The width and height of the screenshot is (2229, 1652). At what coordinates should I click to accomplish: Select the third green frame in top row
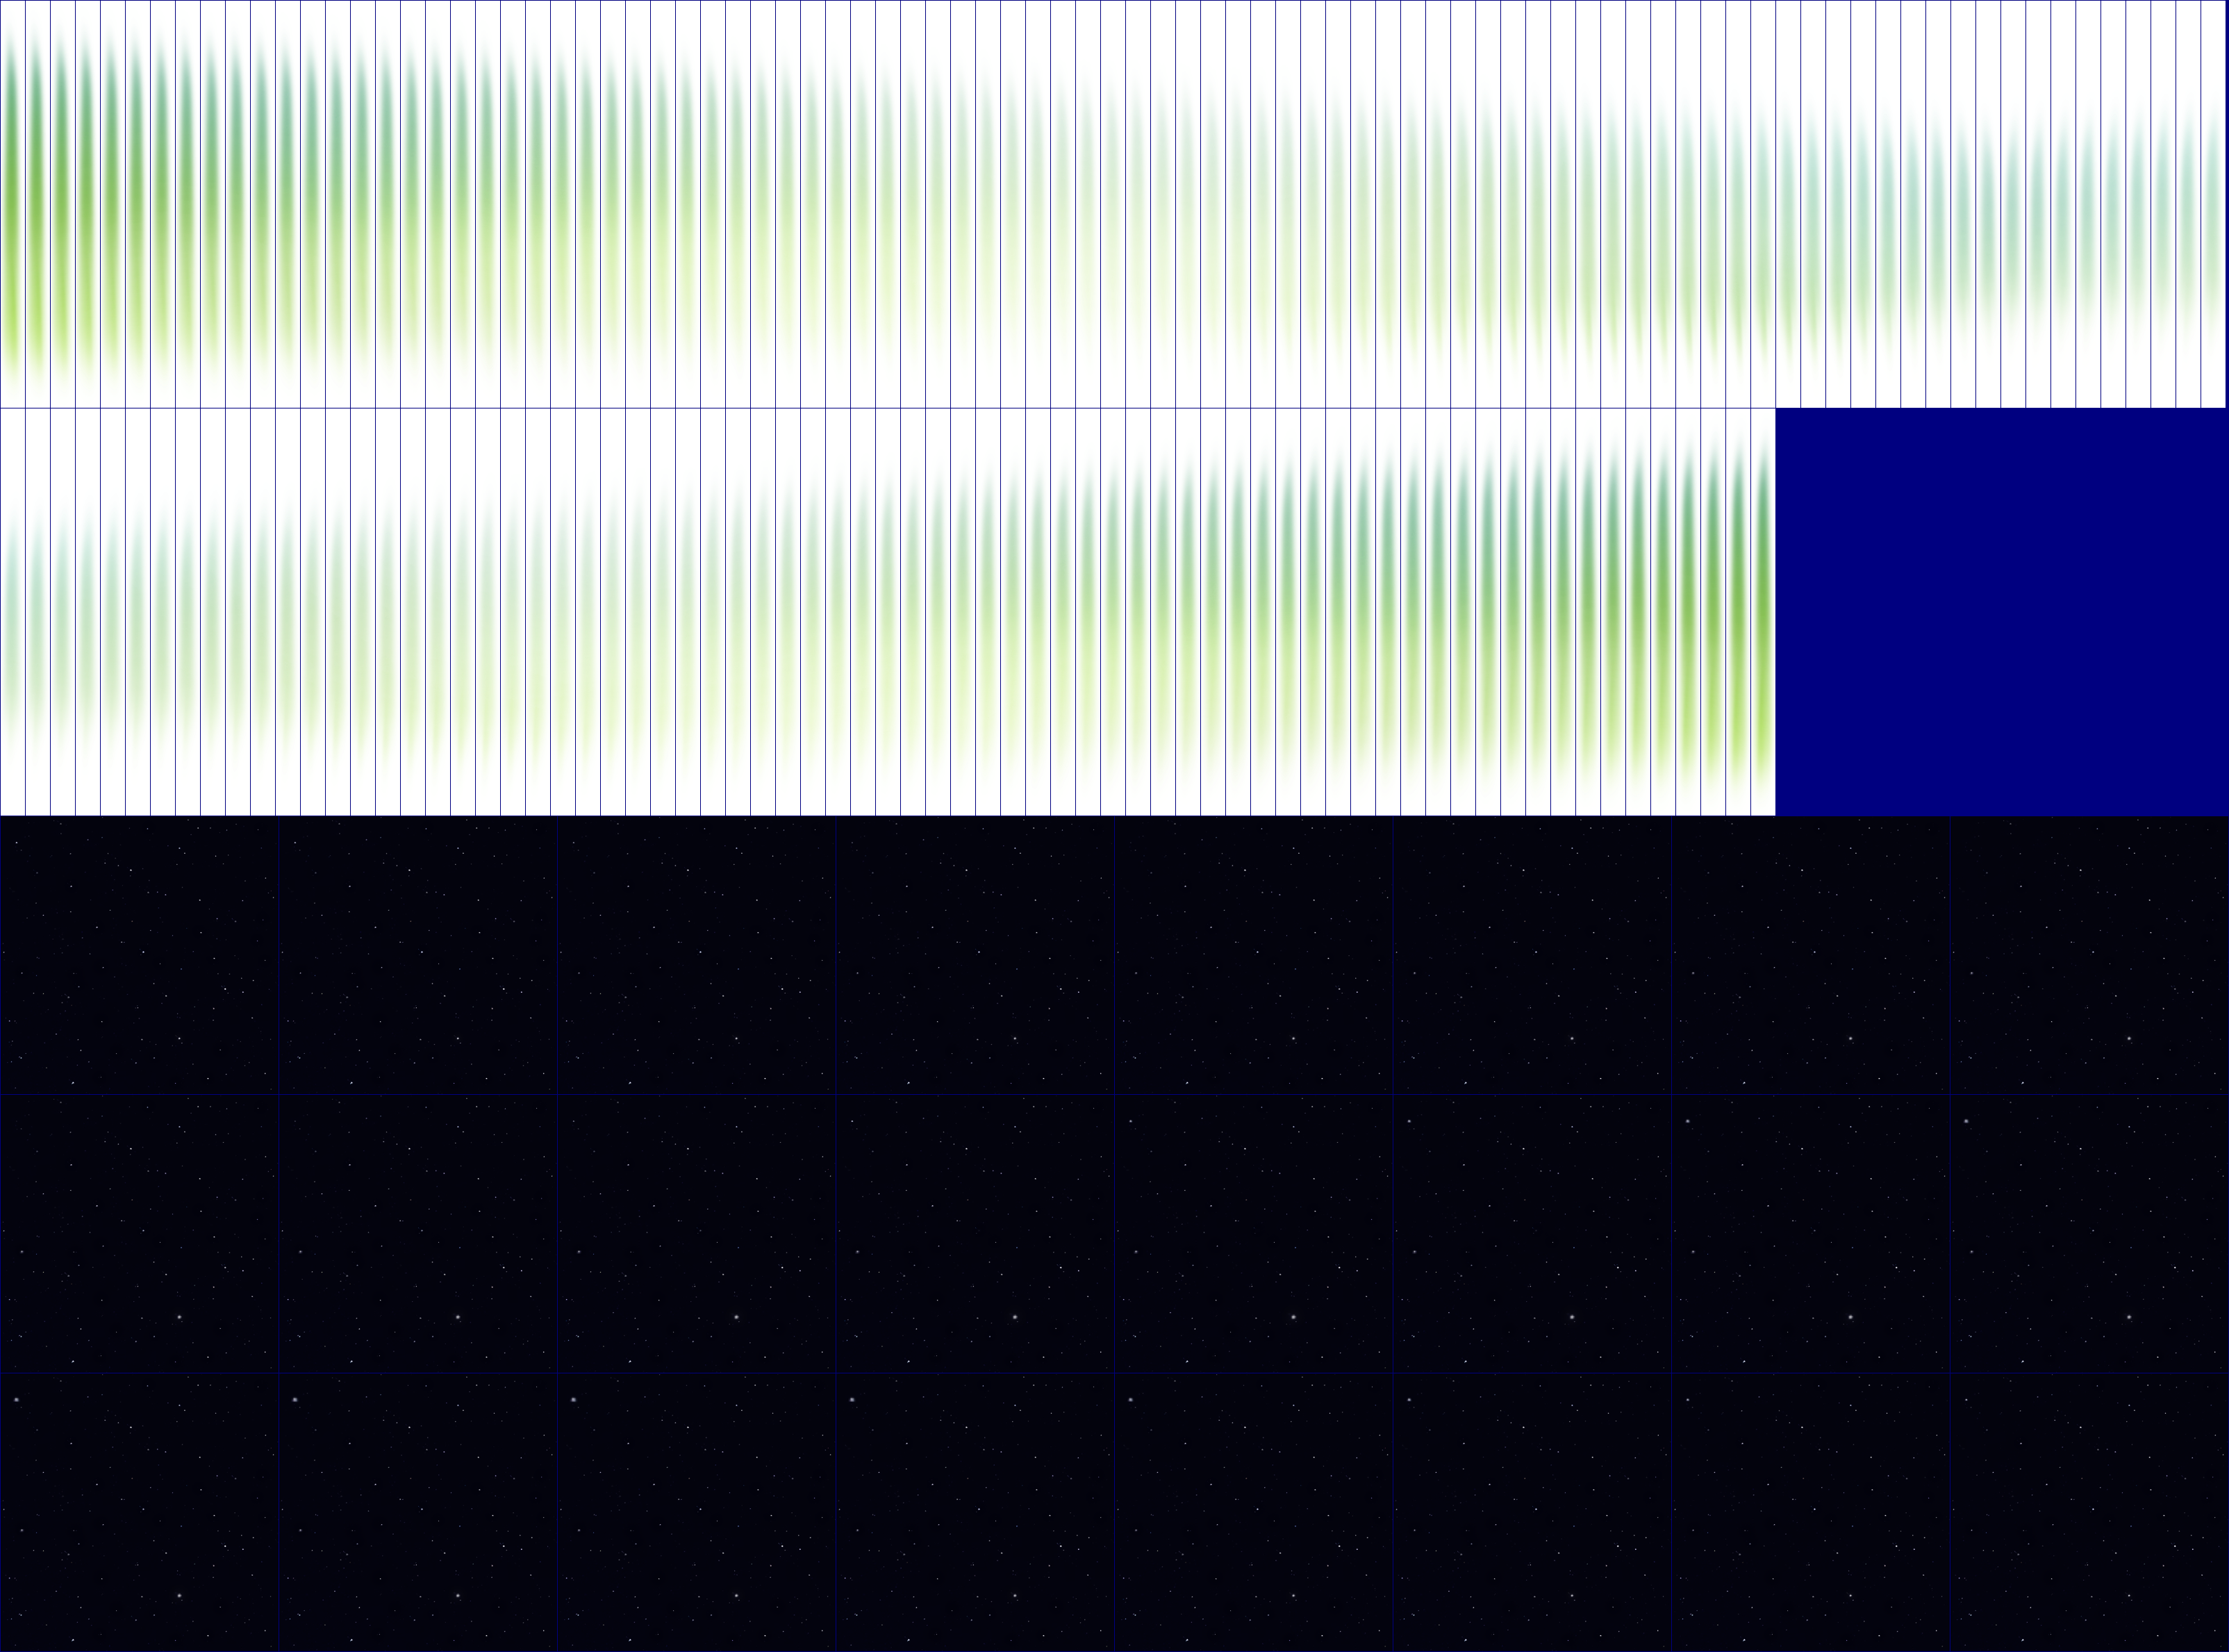tap(62, 205)
